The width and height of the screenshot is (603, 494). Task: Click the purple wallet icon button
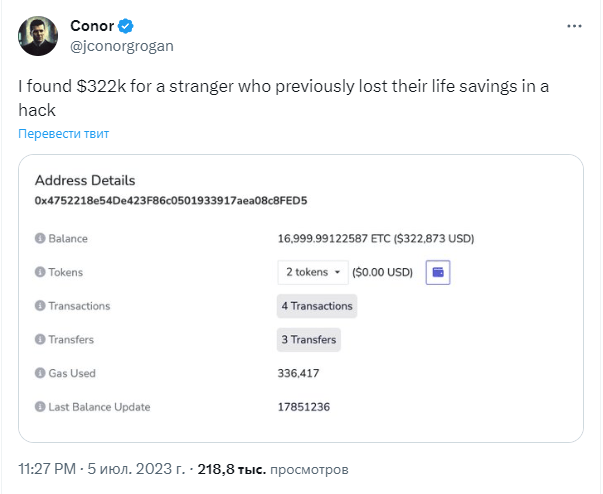tap(438, 272)
